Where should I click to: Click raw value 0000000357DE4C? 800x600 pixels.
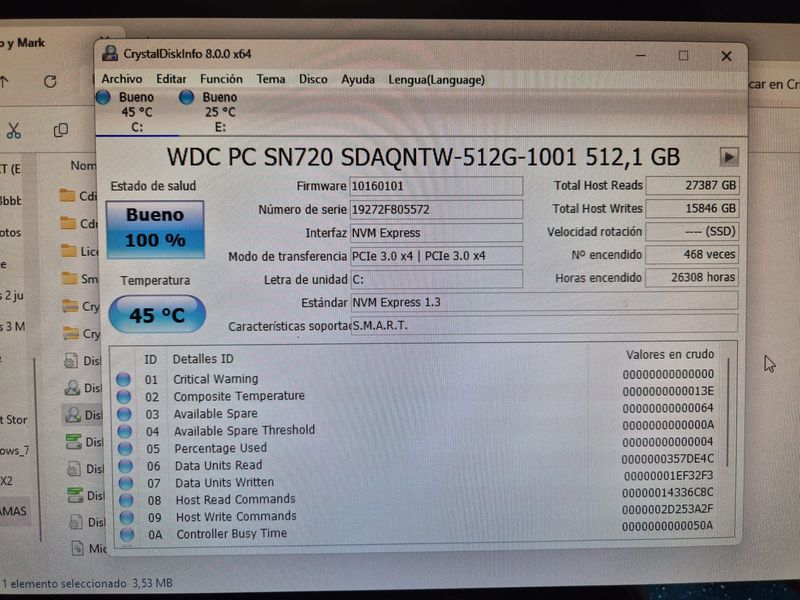click(x=667, y=459)
